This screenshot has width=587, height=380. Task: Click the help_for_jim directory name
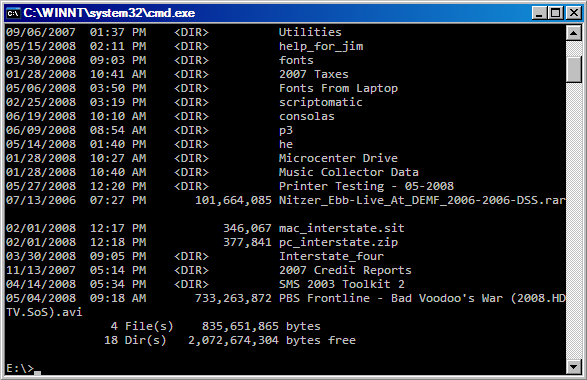[x=321, y=46]
